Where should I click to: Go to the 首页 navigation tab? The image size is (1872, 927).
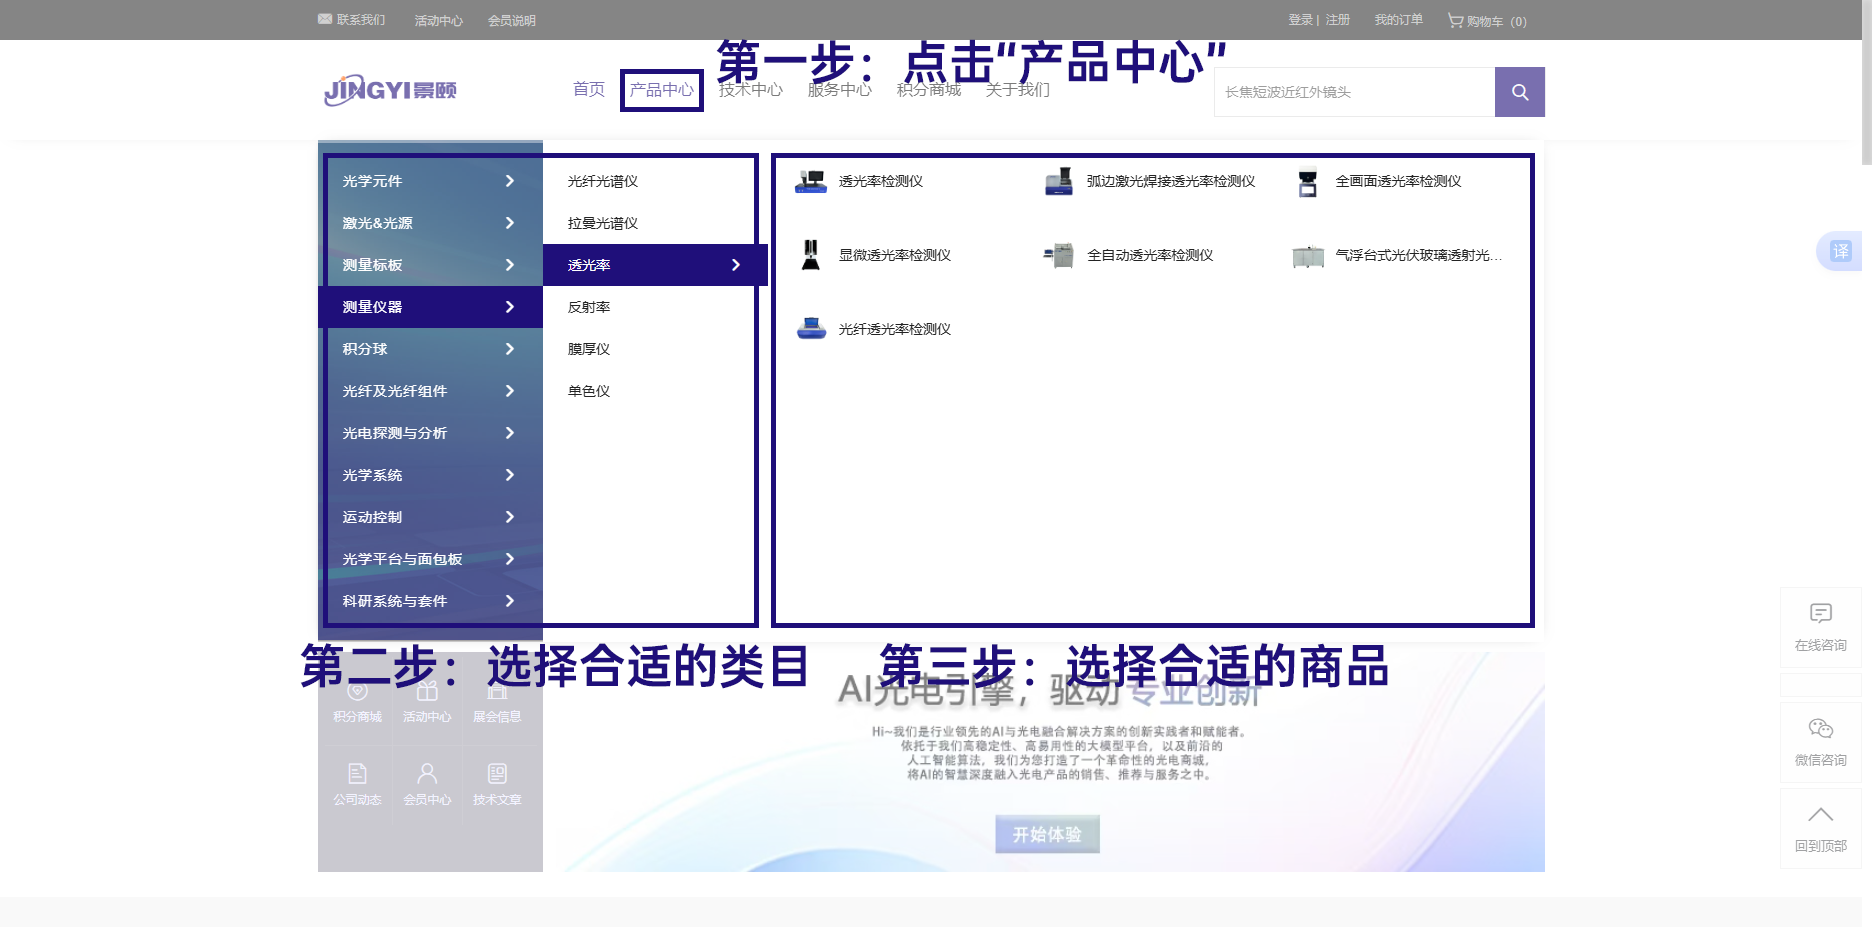[588, 90]
